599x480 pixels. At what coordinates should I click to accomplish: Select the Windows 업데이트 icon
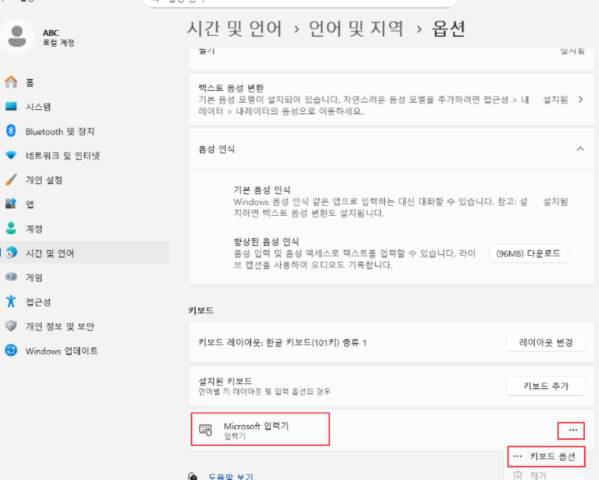[x=11, y=350]
